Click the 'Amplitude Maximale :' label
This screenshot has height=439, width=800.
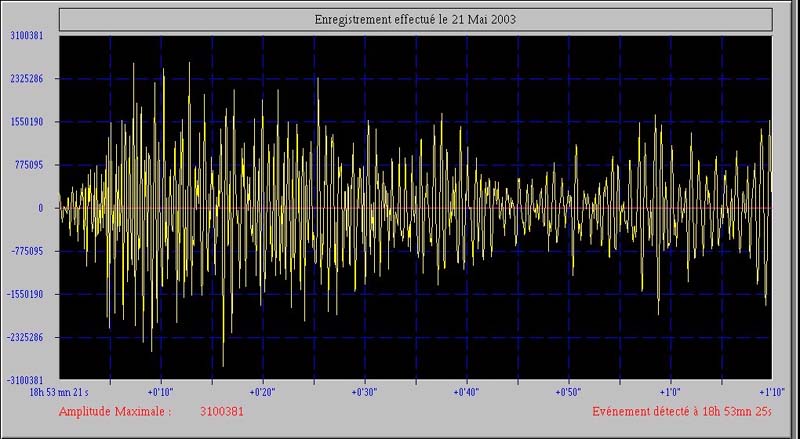(x=115, y=411)
